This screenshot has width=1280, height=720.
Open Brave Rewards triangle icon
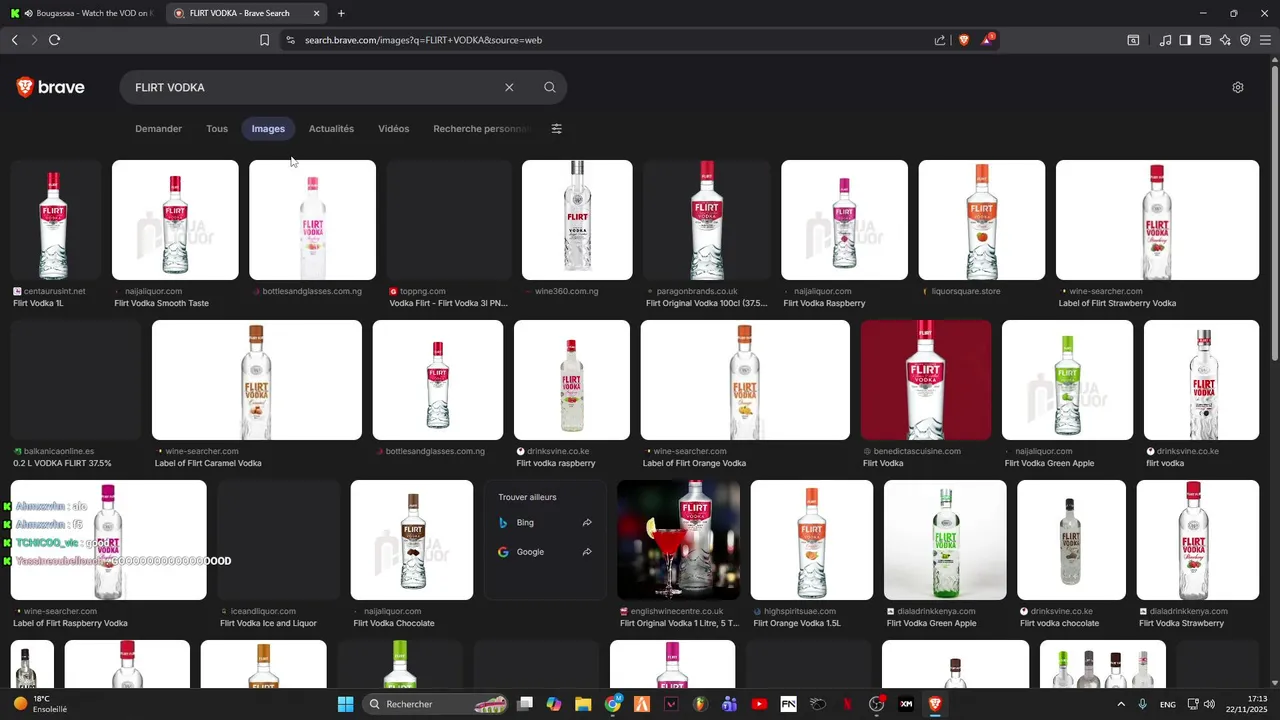[988, 40]
